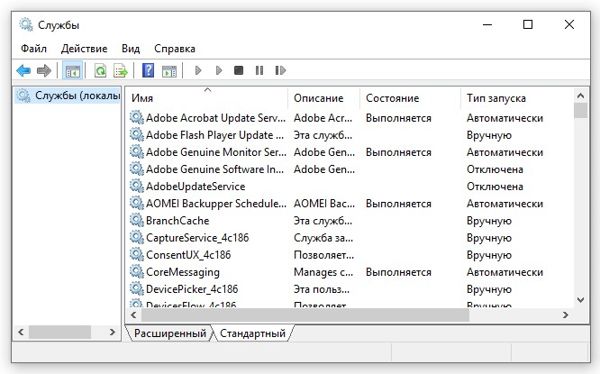Maximize the Службы window

click(528, 25)
